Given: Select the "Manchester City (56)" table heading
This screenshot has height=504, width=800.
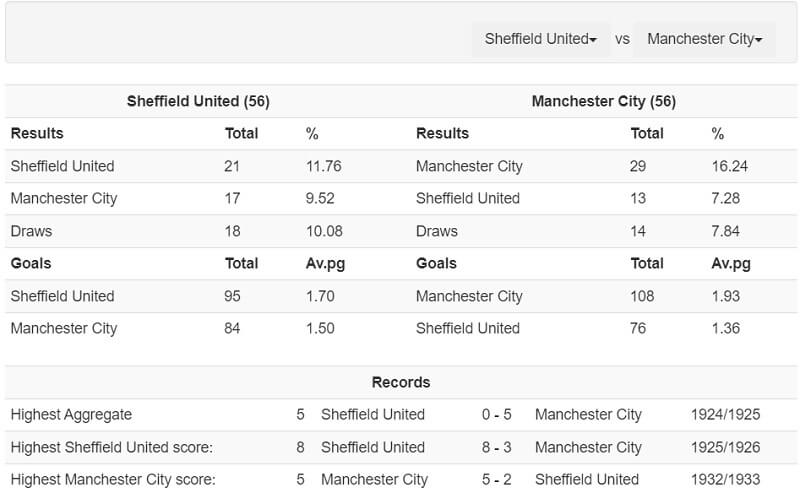Looking at the screenshot, I should pyautogui.click(x=603, y=101).
